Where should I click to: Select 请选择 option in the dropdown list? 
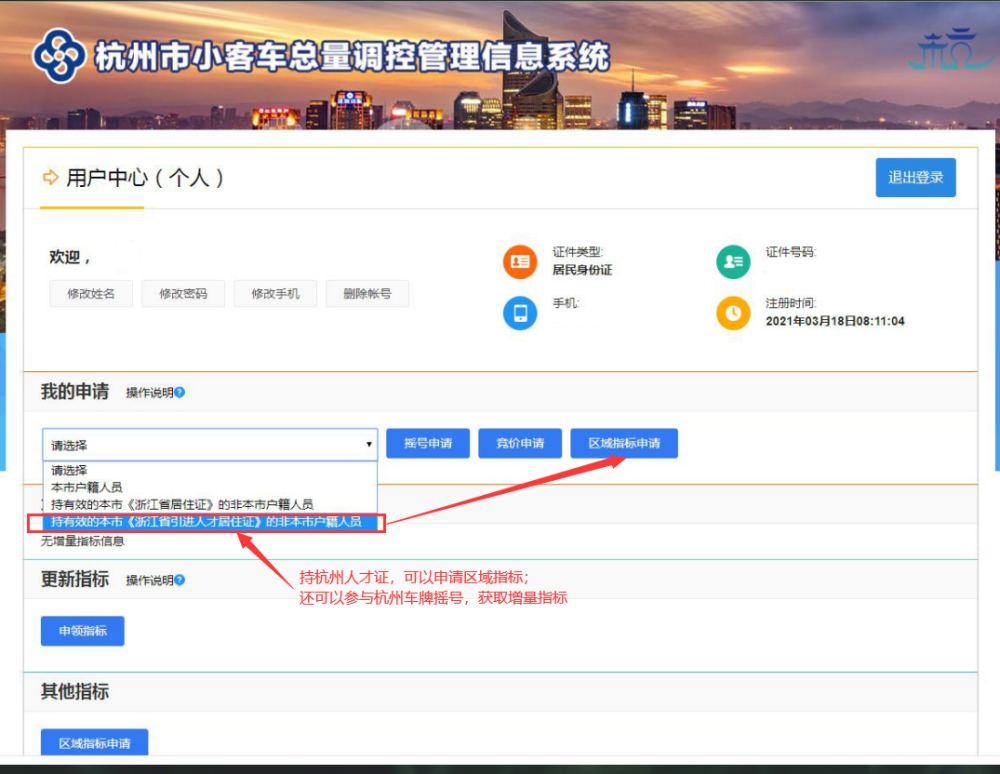(210, 471)
